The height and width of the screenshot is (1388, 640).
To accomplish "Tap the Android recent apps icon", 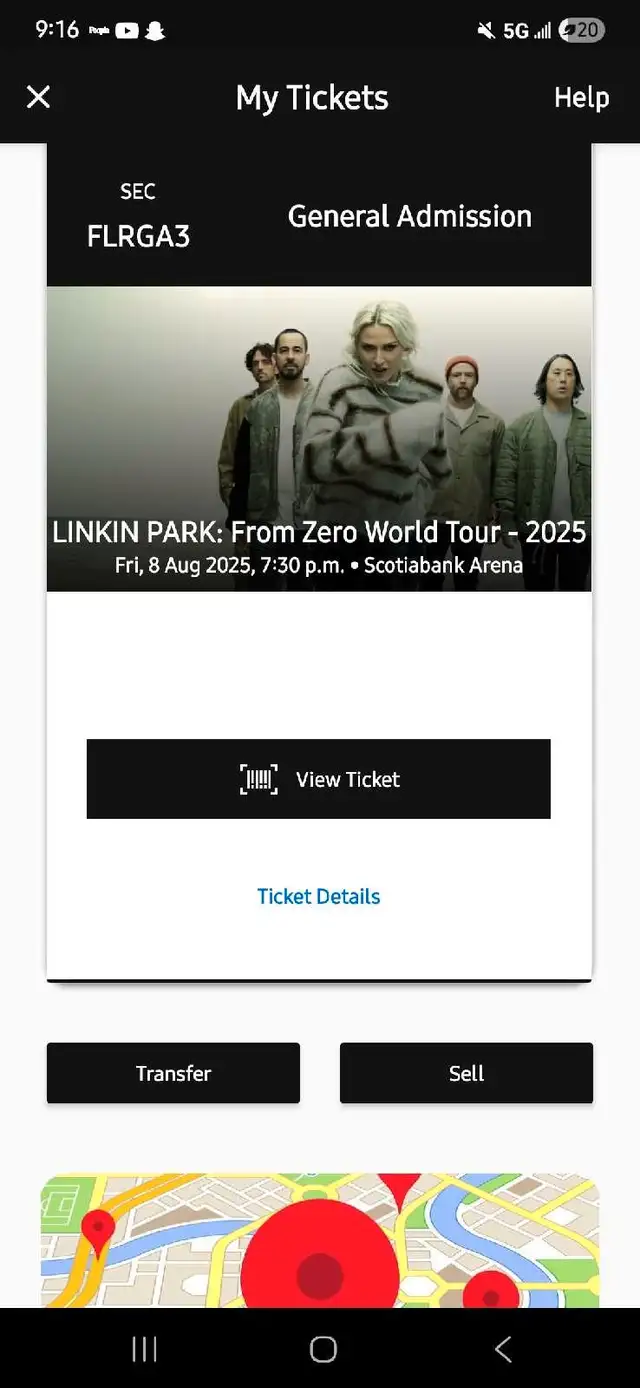I will point(145,1349).
